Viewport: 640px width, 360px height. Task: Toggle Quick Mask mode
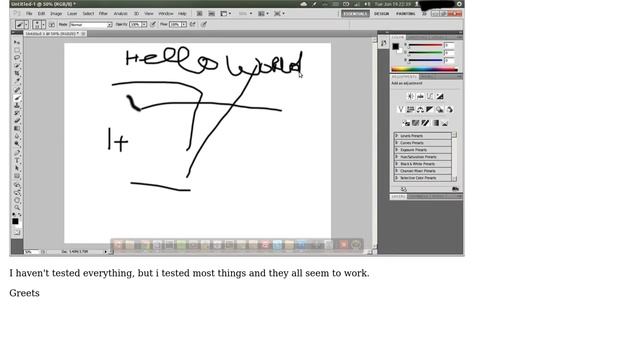tap(17, 232)
